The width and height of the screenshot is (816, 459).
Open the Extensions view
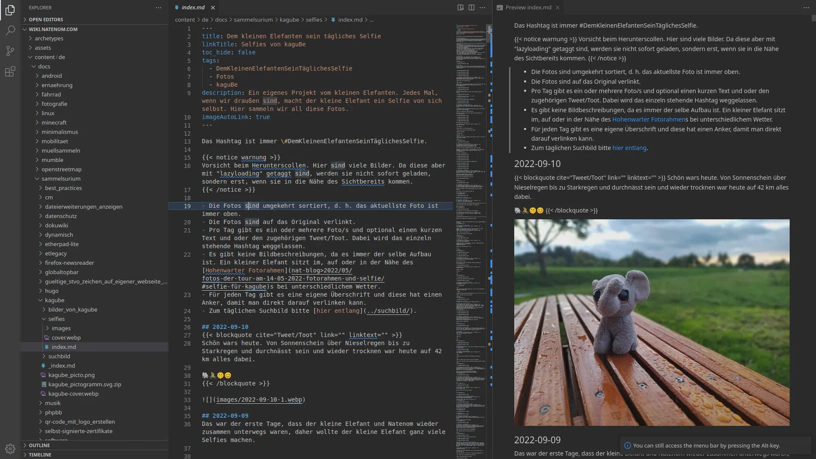(10, 71)
